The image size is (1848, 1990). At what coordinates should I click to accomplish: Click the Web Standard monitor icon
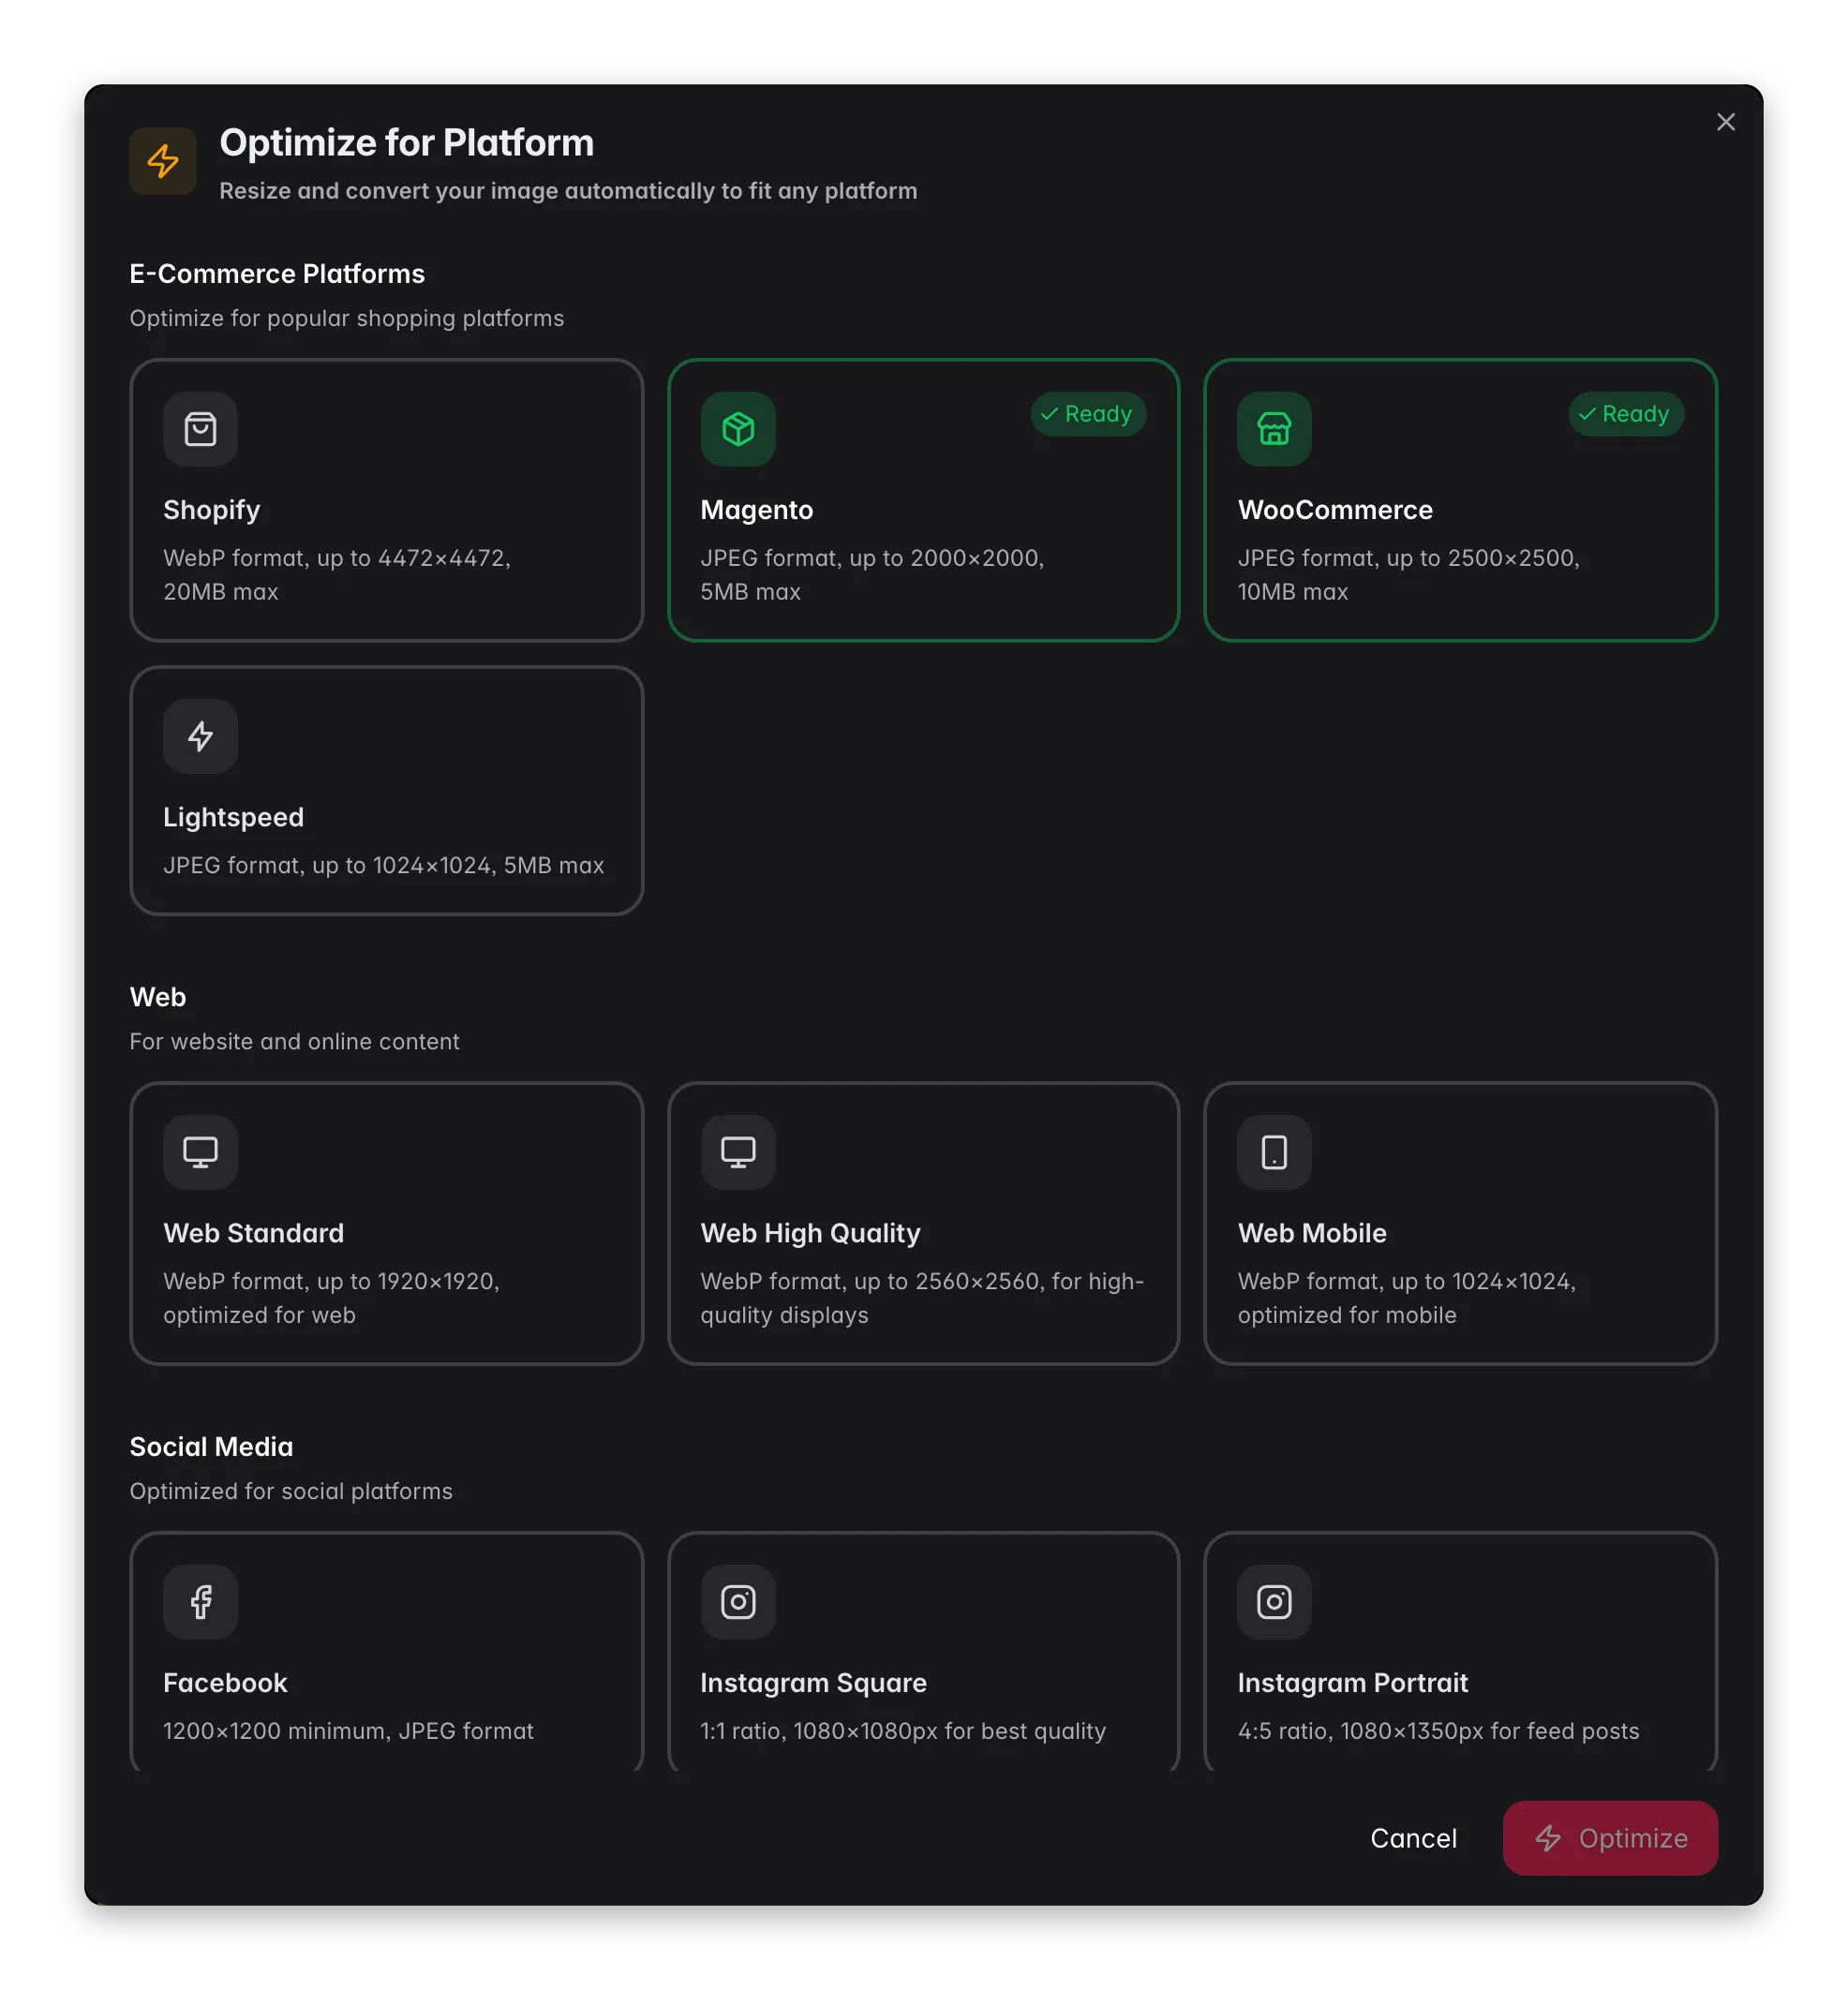[200, 1152]
